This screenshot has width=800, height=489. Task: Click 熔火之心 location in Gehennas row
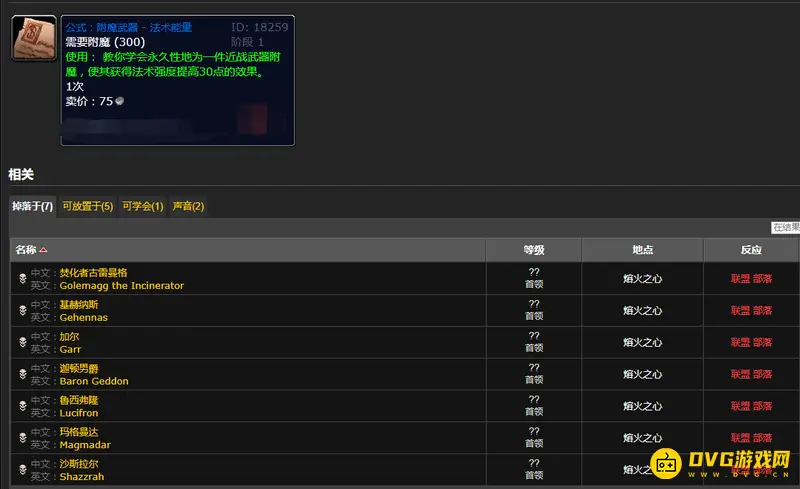coord(642,310)
